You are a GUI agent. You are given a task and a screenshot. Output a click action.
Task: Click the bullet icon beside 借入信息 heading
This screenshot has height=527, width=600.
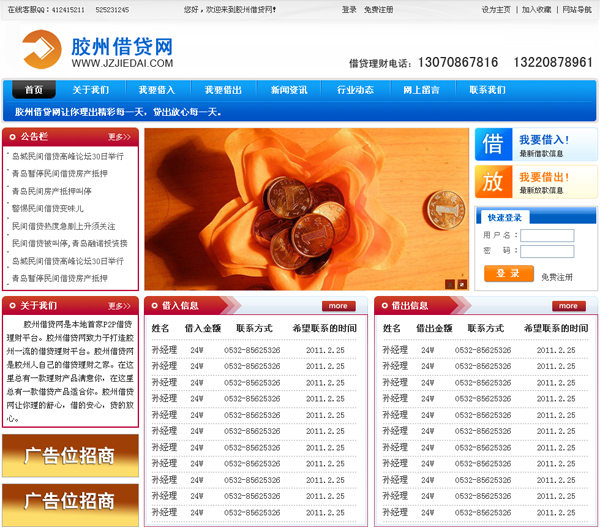(x=154, y=306)
